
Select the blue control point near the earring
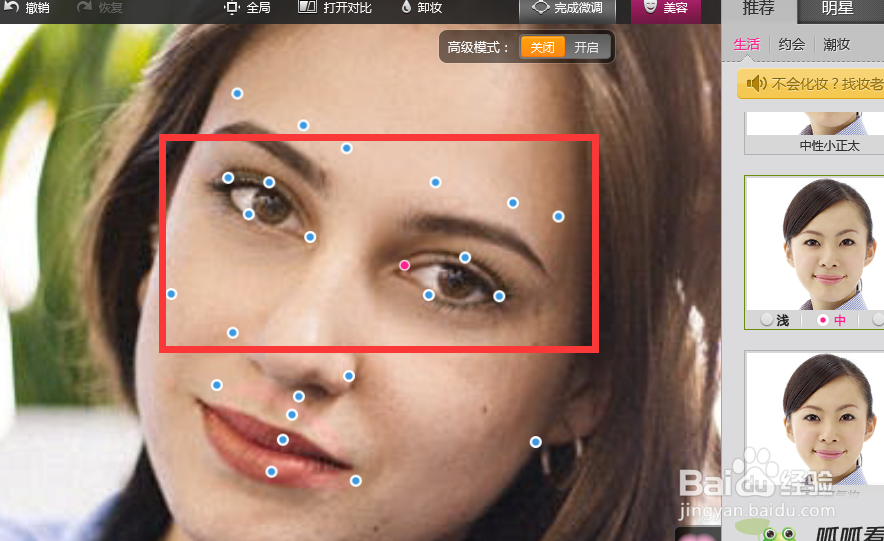(536, 442)
